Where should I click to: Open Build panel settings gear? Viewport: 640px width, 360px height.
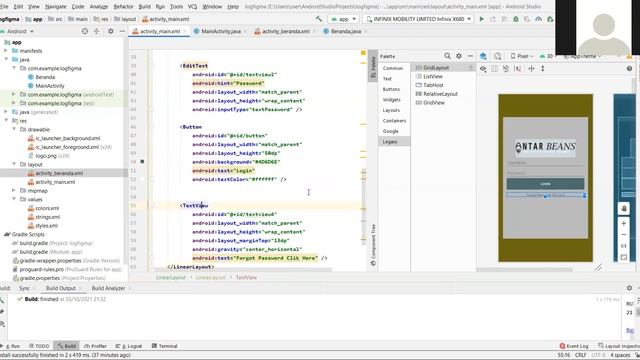point(629,288)
